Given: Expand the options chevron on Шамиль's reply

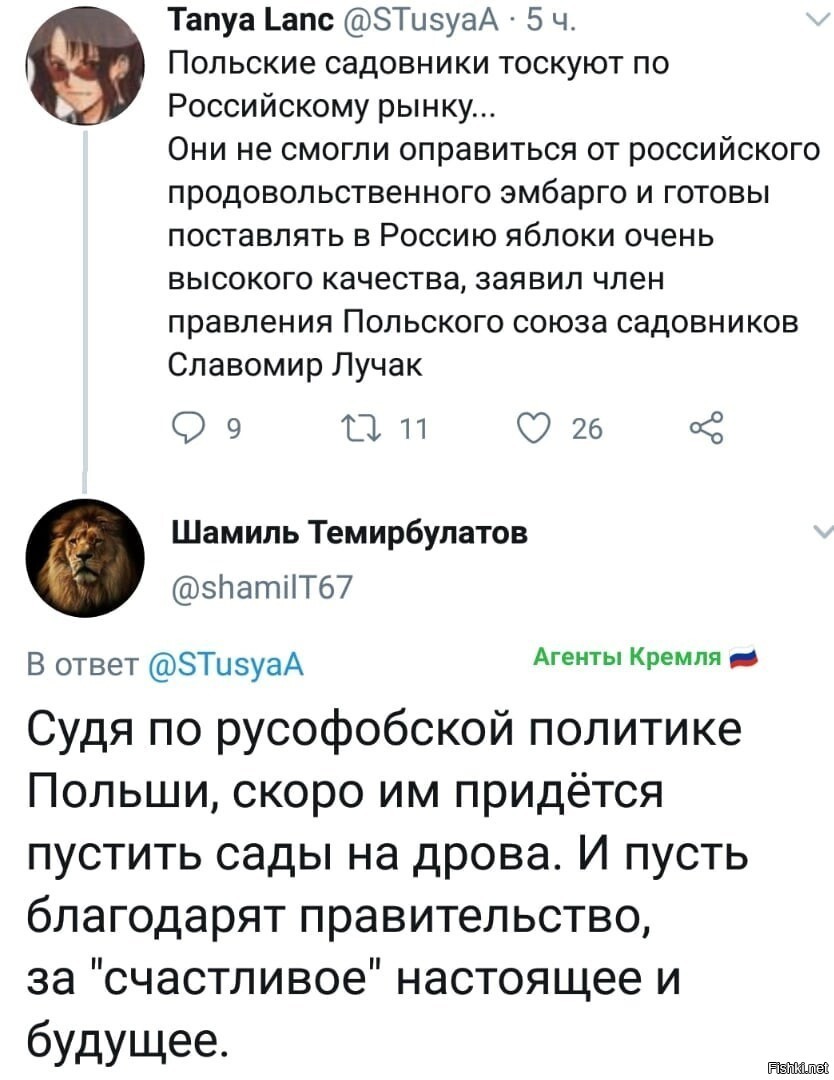Looking at the screenshot, I should point(822,531).
